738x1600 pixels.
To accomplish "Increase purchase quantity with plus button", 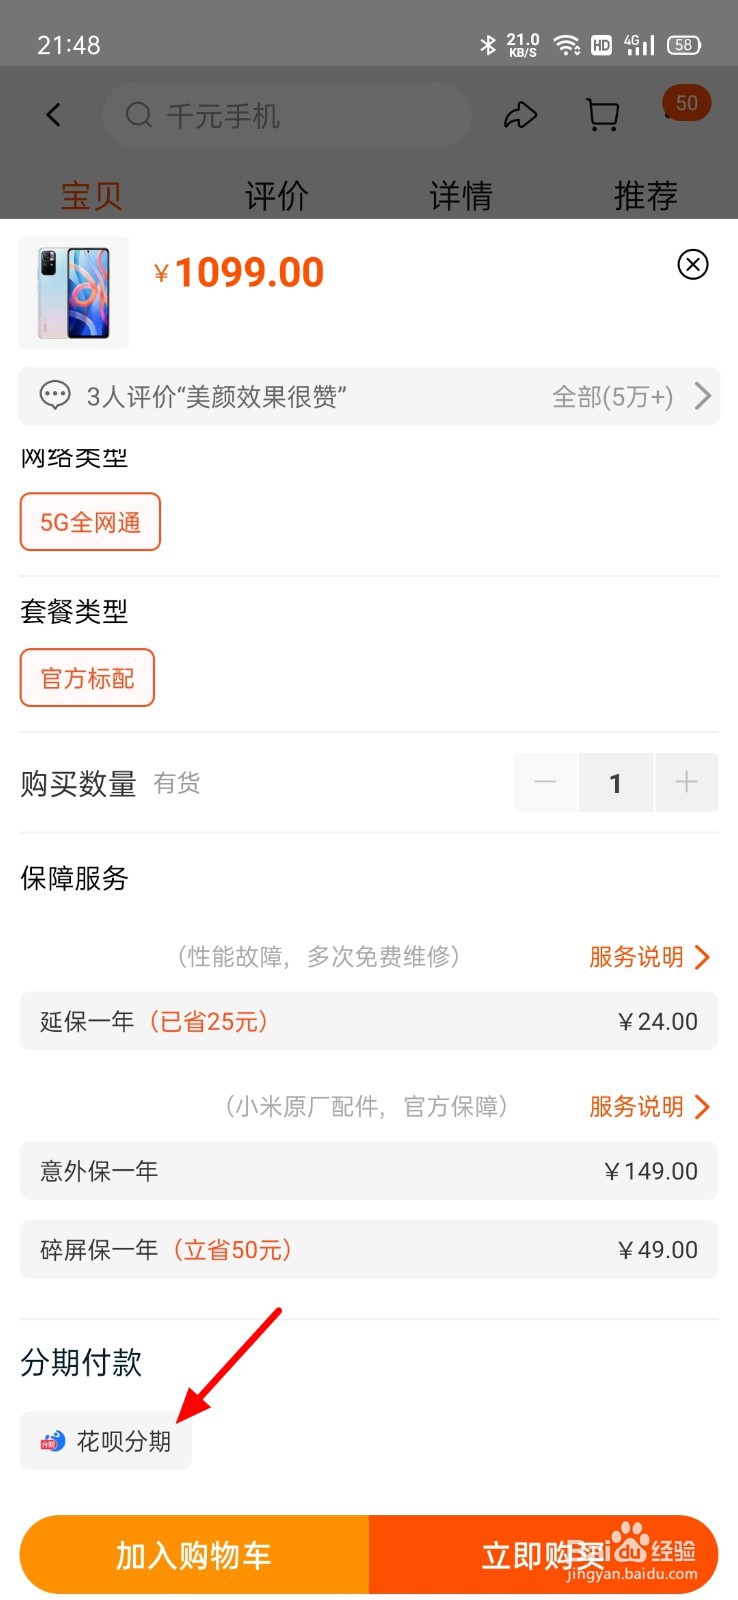I will tap(687, 782).
